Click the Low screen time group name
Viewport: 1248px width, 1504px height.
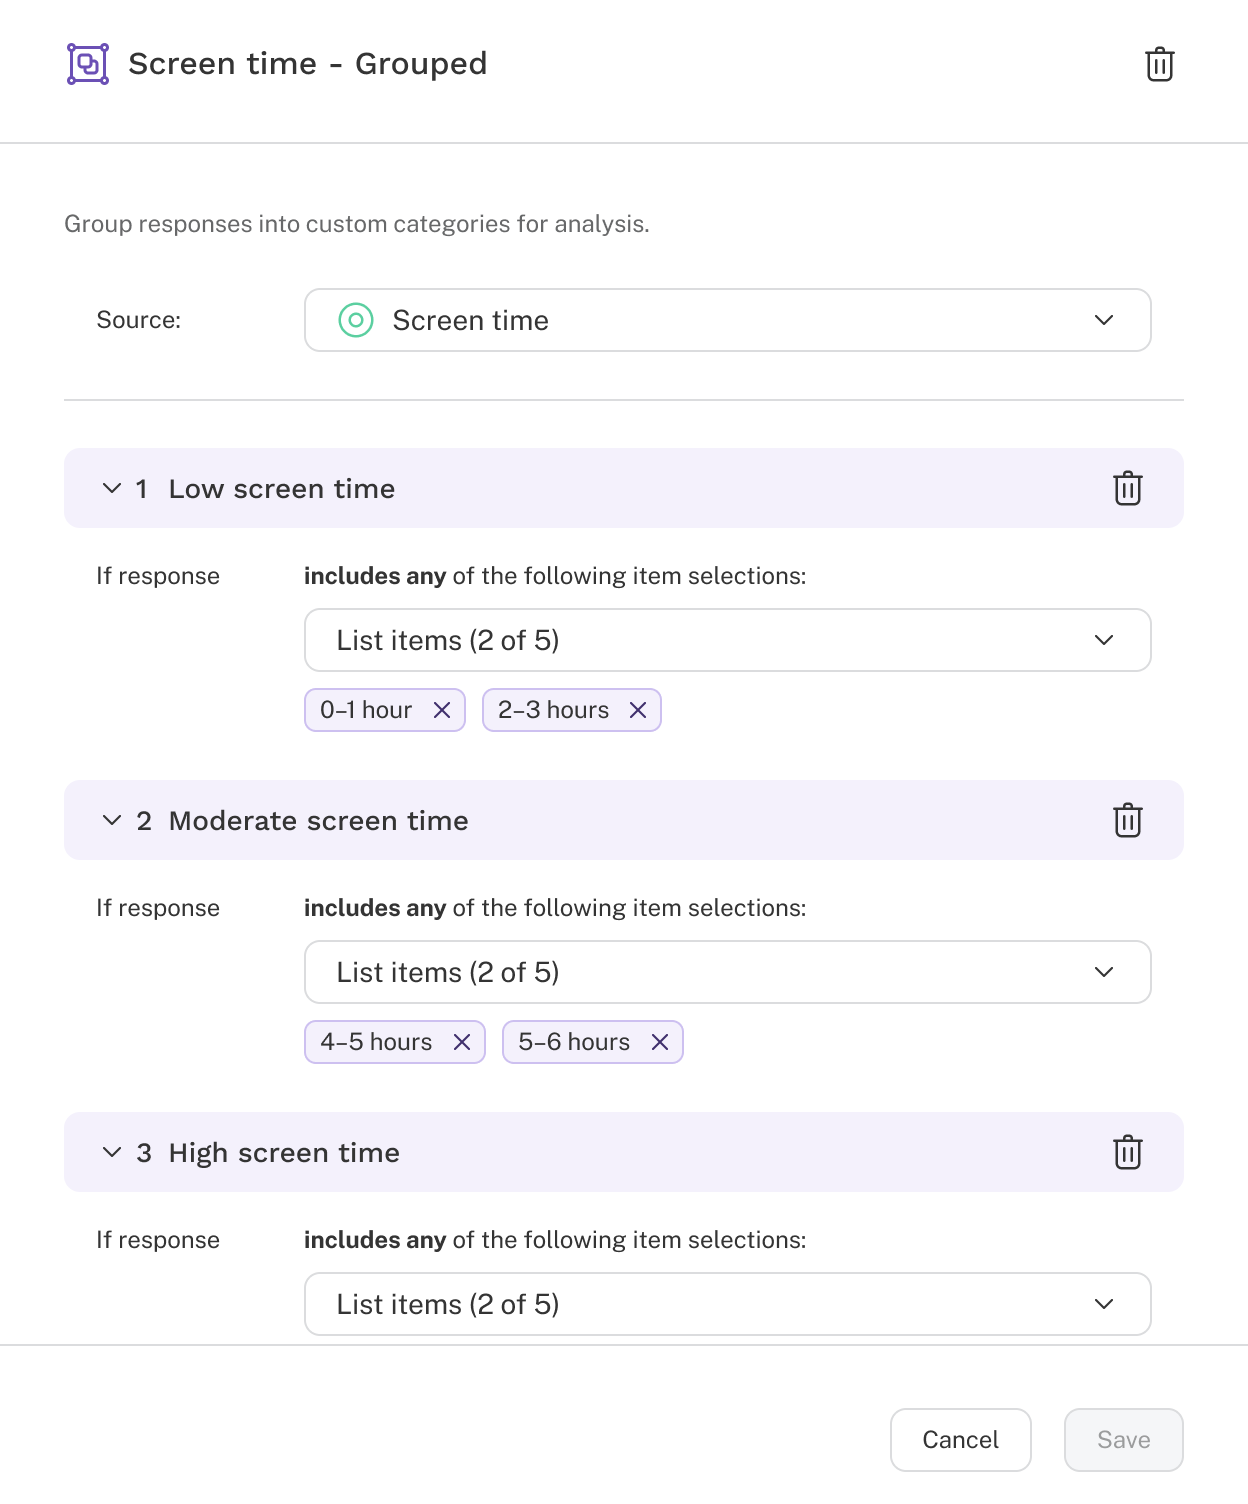pos(282,489)
